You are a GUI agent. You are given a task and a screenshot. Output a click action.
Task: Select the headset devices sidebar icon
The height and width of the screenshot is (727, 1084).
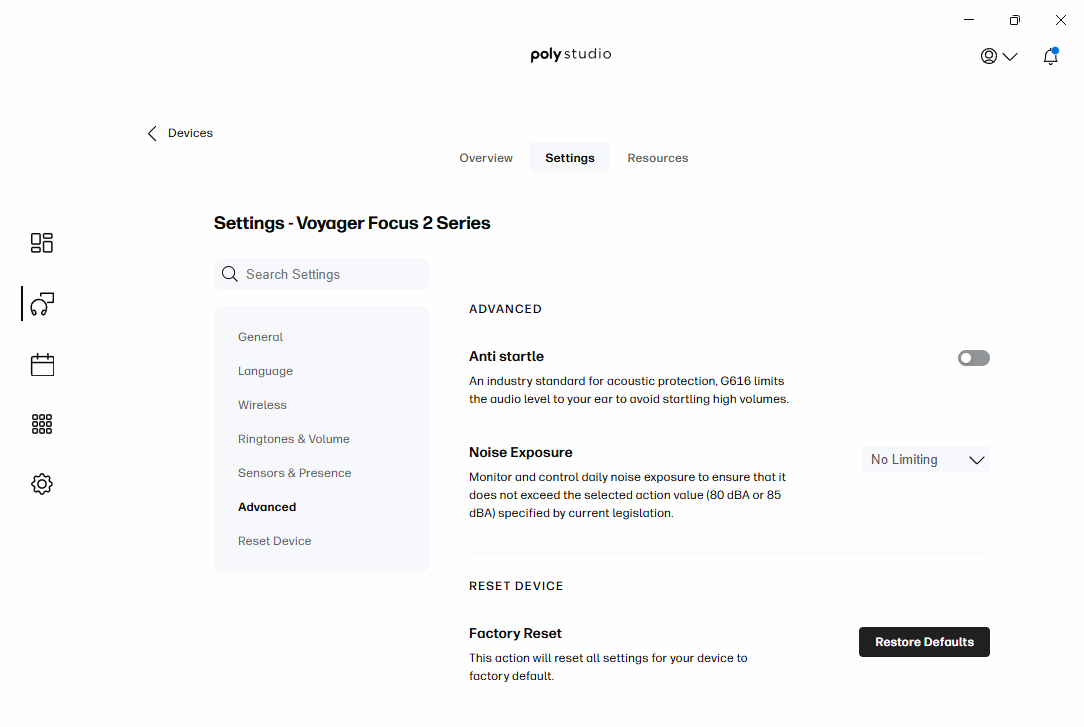pyautogui.click(x=42, y=304)
